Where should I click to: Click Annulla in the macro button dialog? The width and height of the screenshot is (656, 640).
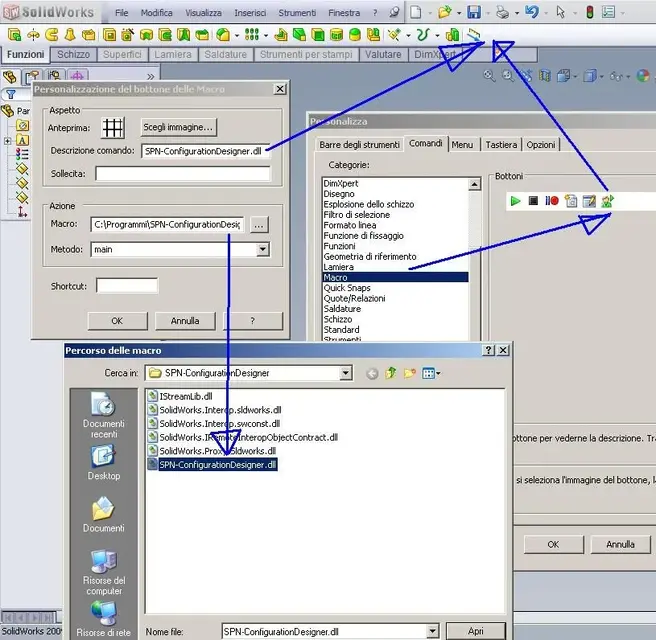[185, 321]
